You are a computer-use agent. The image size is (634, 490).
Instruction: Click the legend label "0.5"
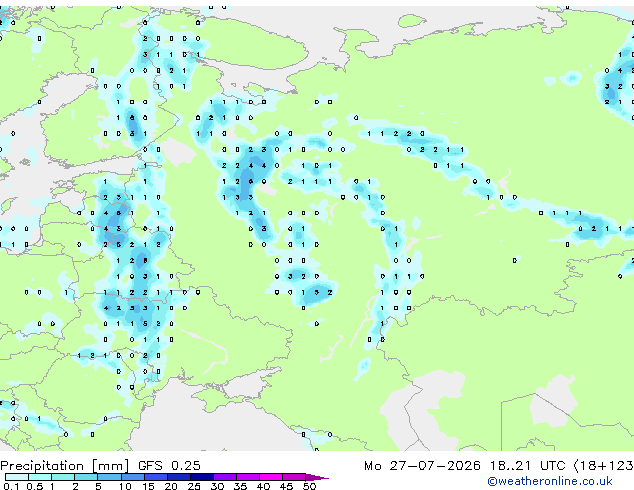point(34,486)
